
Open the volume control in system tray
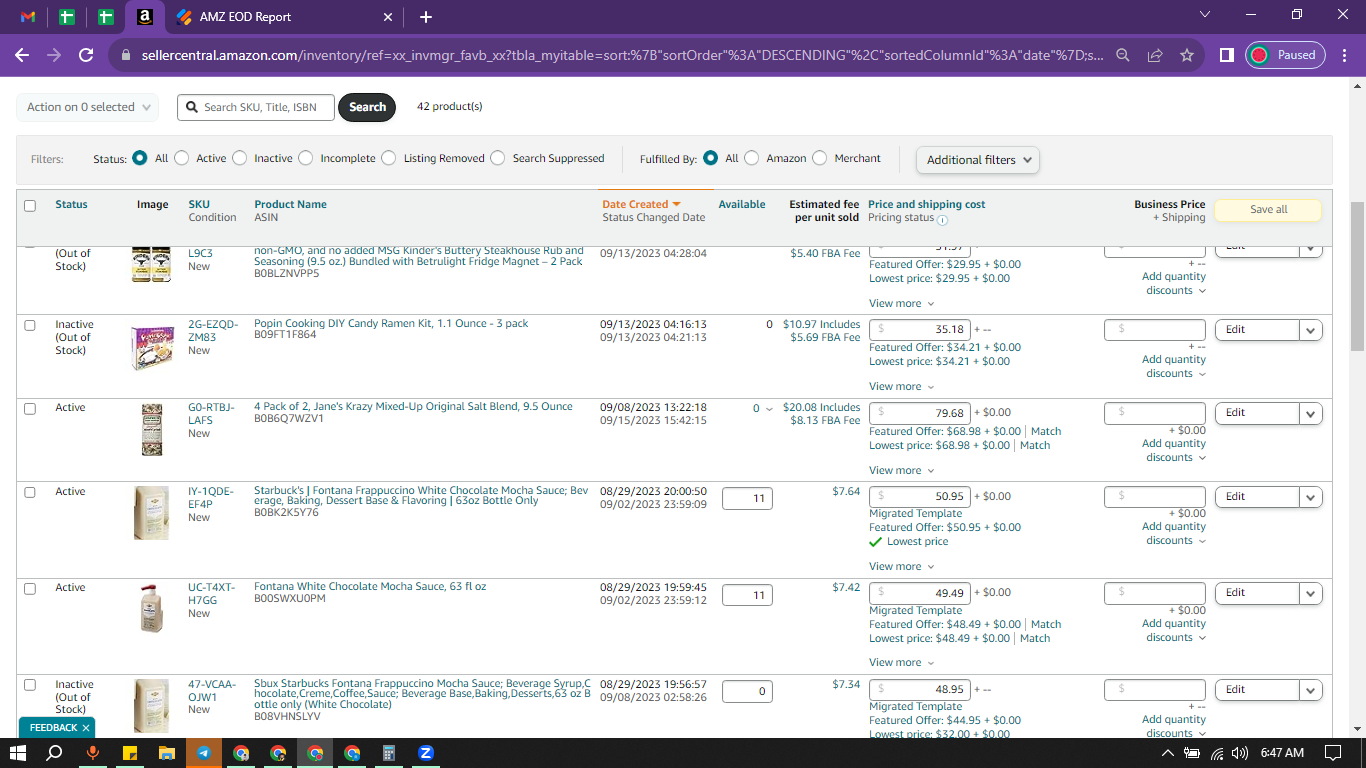pyautogui.click(x=1240, y=753)
